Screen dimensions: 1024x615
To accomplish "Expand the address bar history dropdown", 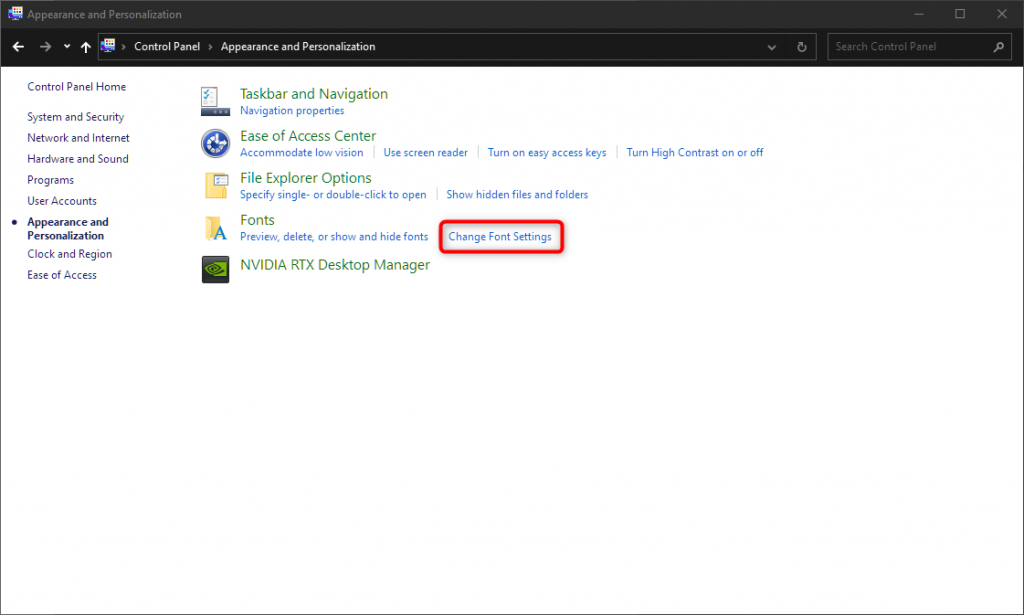I will click(771, 47).
